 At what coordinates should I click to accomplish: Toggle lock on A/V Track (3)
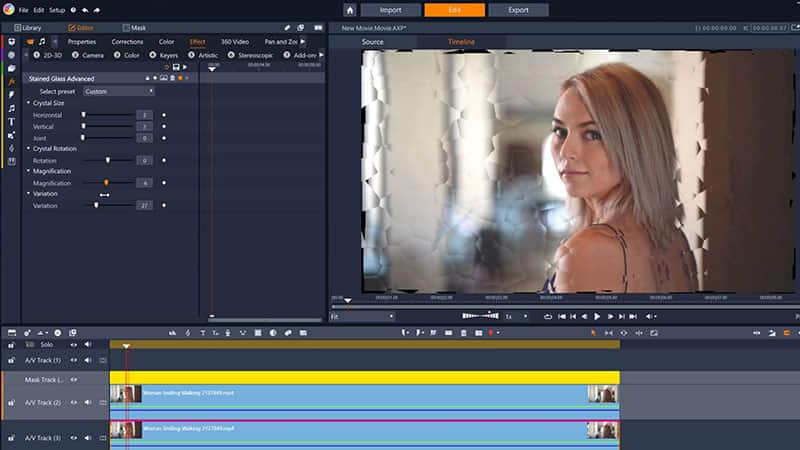[11, 438]
